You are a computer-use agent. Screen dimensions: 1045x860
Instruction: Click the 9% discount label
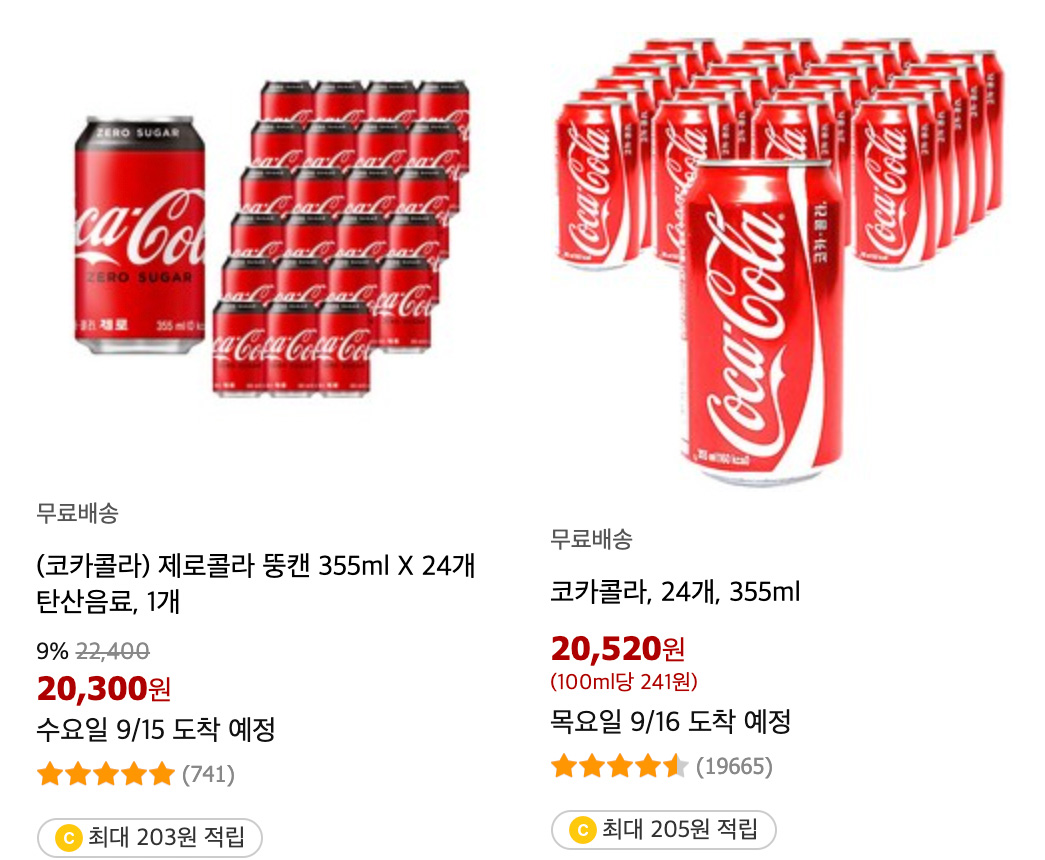tap(52, 652)
